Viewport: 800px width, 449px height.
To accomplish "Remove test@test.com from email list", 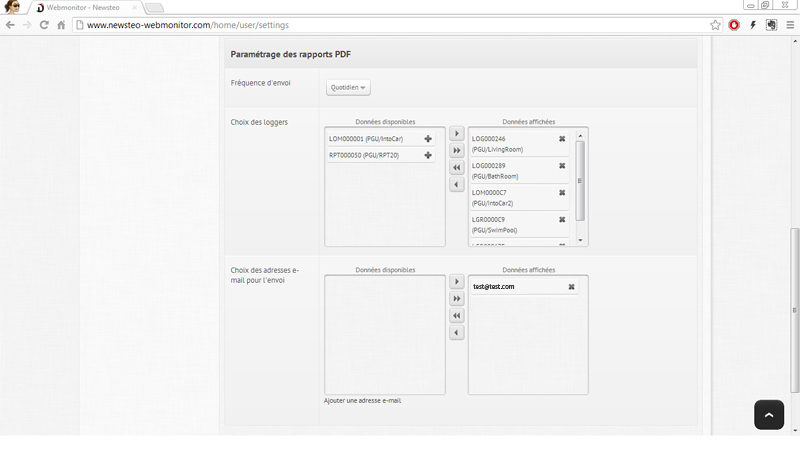I will (x=571, y=287).
